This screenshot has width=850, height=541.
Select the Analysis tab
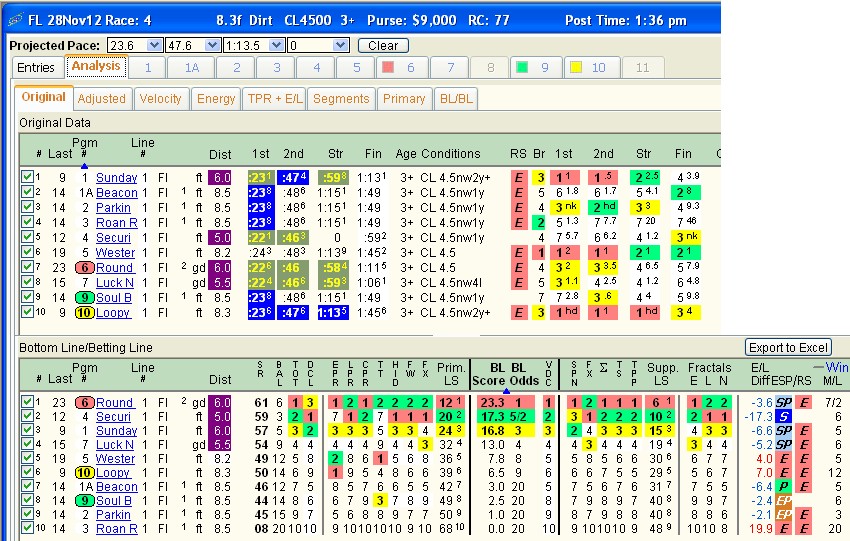point(96,66)
